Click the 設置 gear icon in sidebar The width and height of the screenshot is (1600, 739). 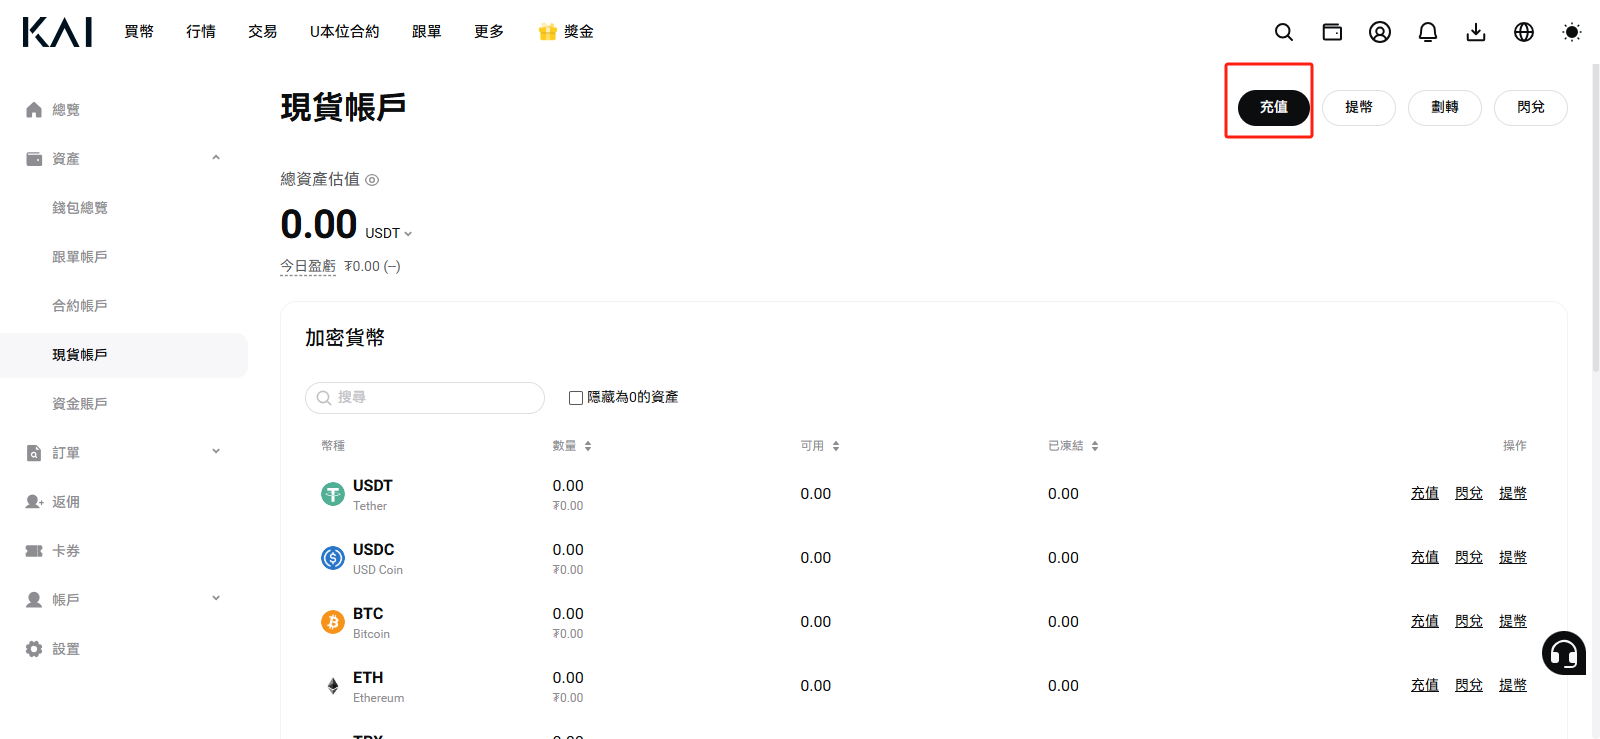(x=34, y=649)
